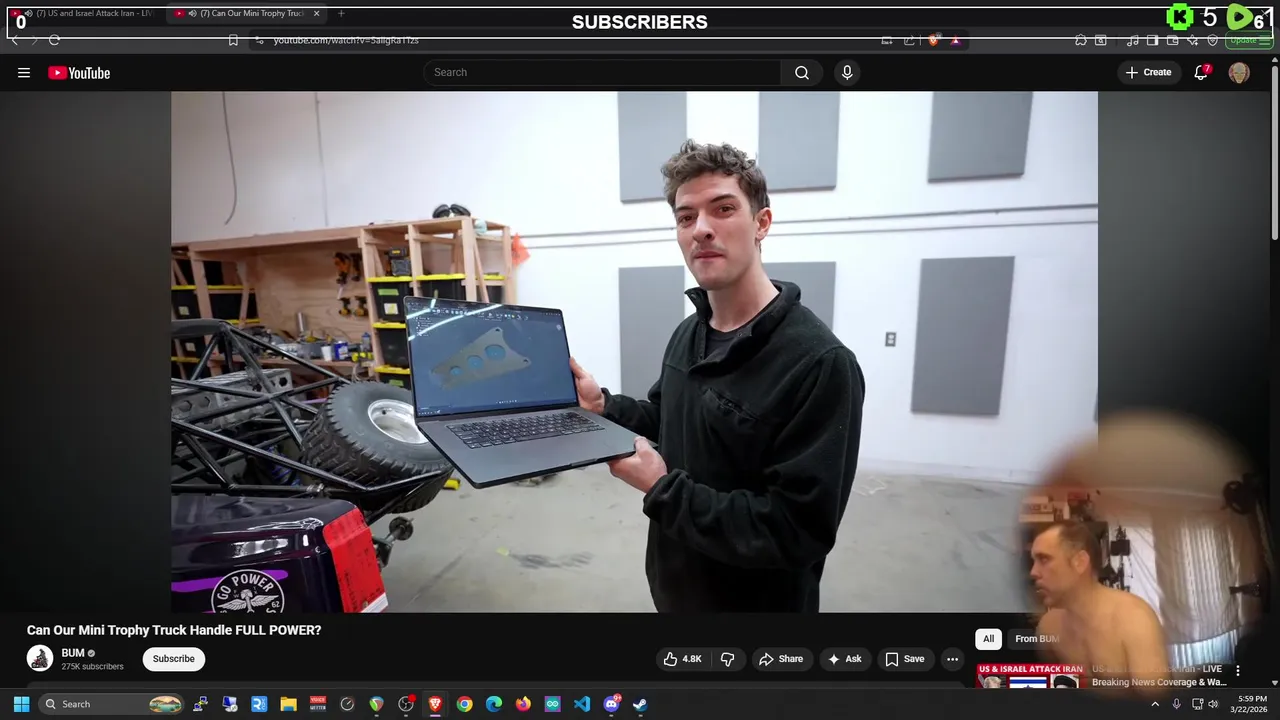The height and width of the screenshot is (720, 1280).
Task: Save the video to a playlist
Action: coord(905,659)
